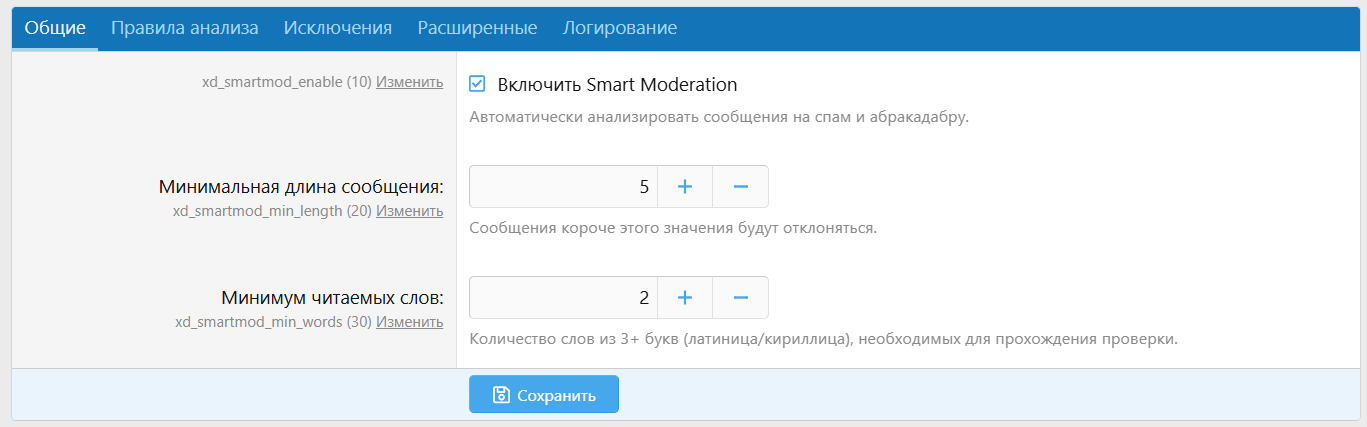Image resolution: width=1367 pixels, height=427 pixels.
Task: Open the Расширенные tab
Action: click(x=477, y=28)
